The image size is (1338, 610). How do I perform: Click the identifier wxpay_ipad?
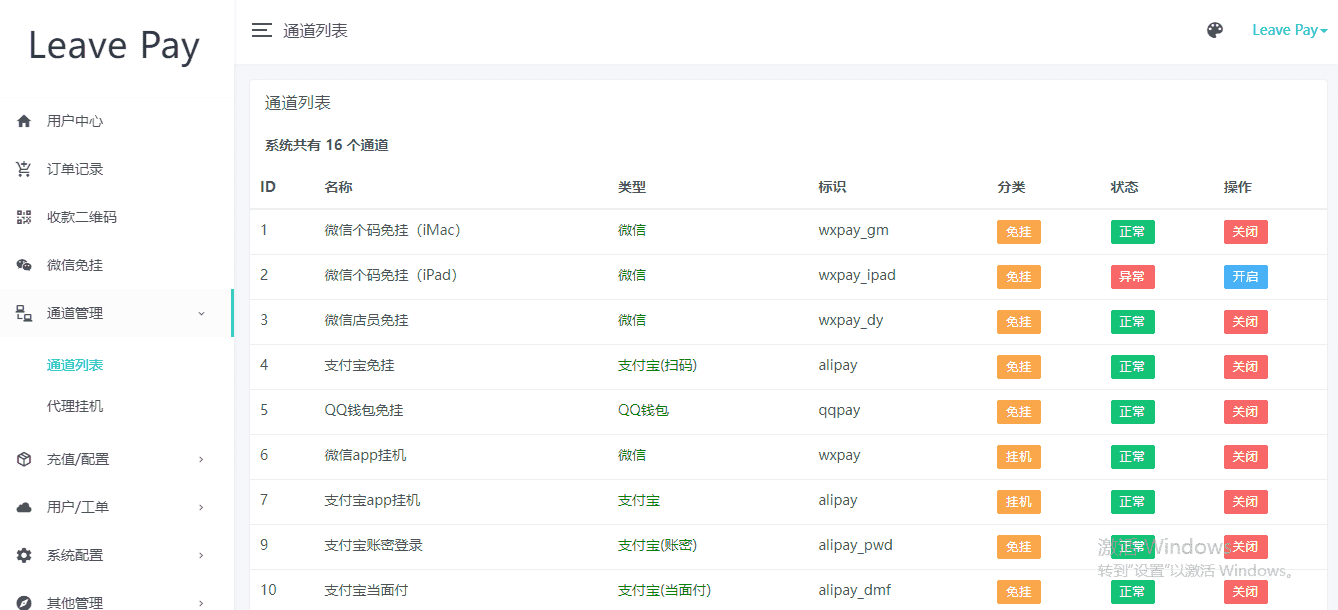[x=857, y=275]
